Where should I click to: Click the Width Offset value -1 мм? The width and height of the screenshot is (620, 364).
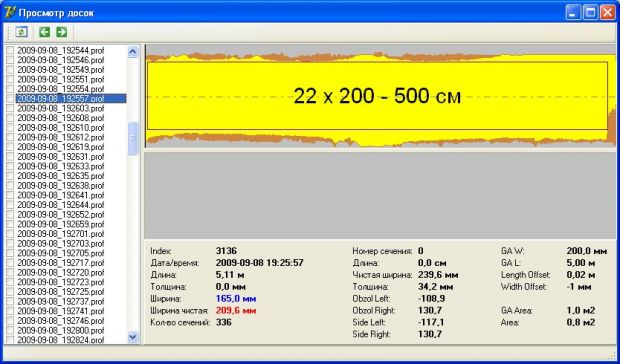(x=579, y=287)
